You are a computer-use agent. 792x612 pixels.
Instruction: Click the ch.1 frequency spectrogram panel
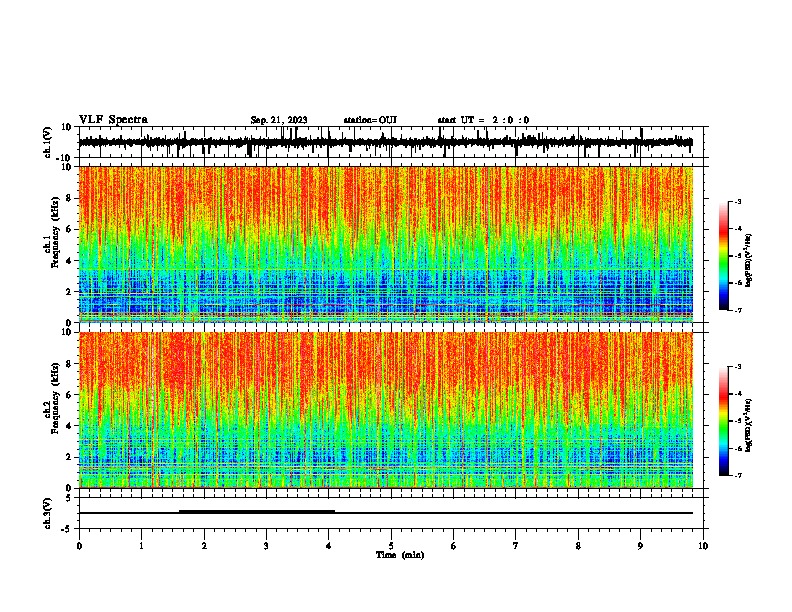point(386,244)
